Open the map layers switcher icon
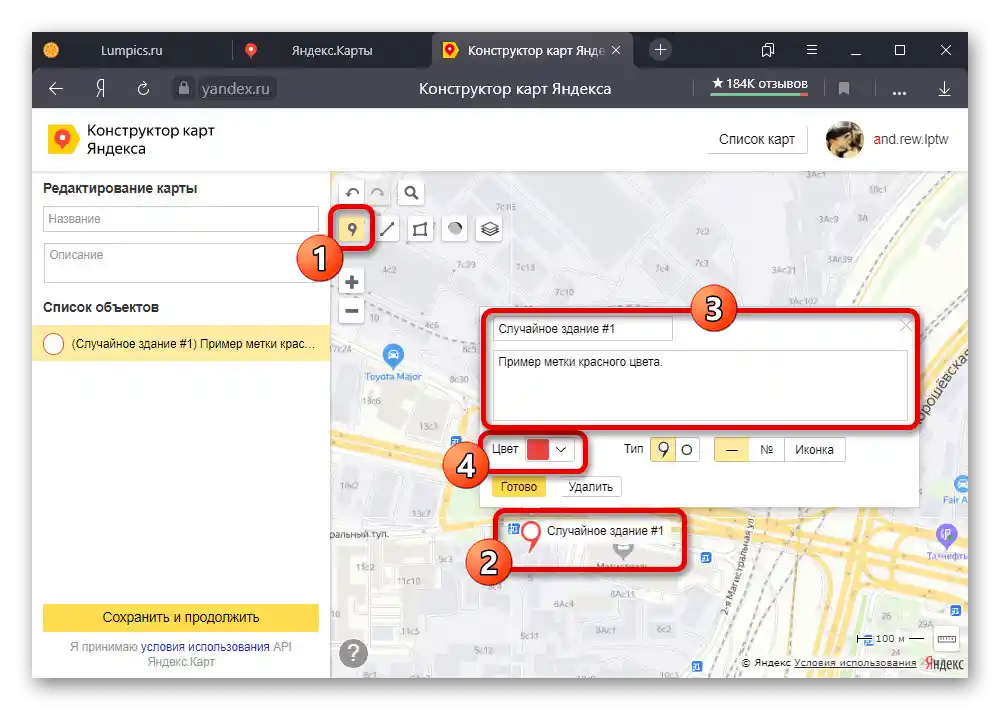1000x710 pixels. tap(488, 228)
